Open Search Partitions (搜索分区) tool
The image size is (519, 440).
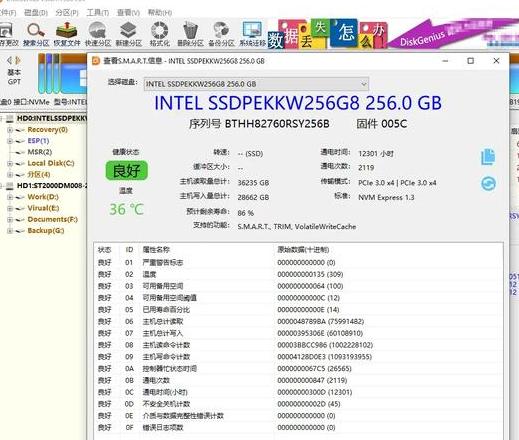36,34
